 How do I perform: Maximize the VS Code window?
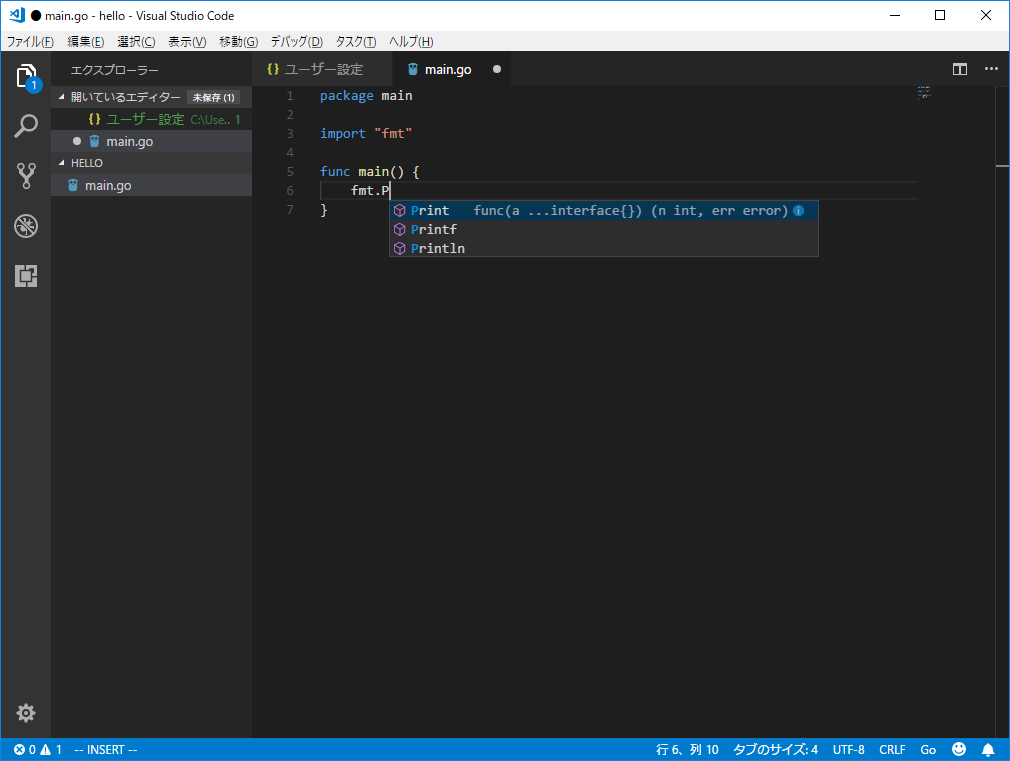[940, 15]
